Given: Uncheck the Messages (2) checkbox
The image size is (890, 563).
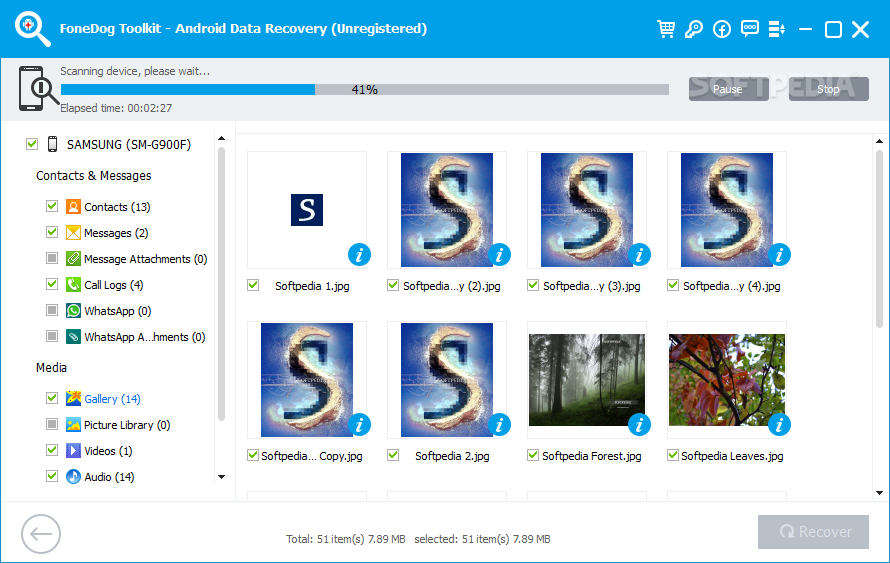Looking at the screenshot, I should (52, 232).
